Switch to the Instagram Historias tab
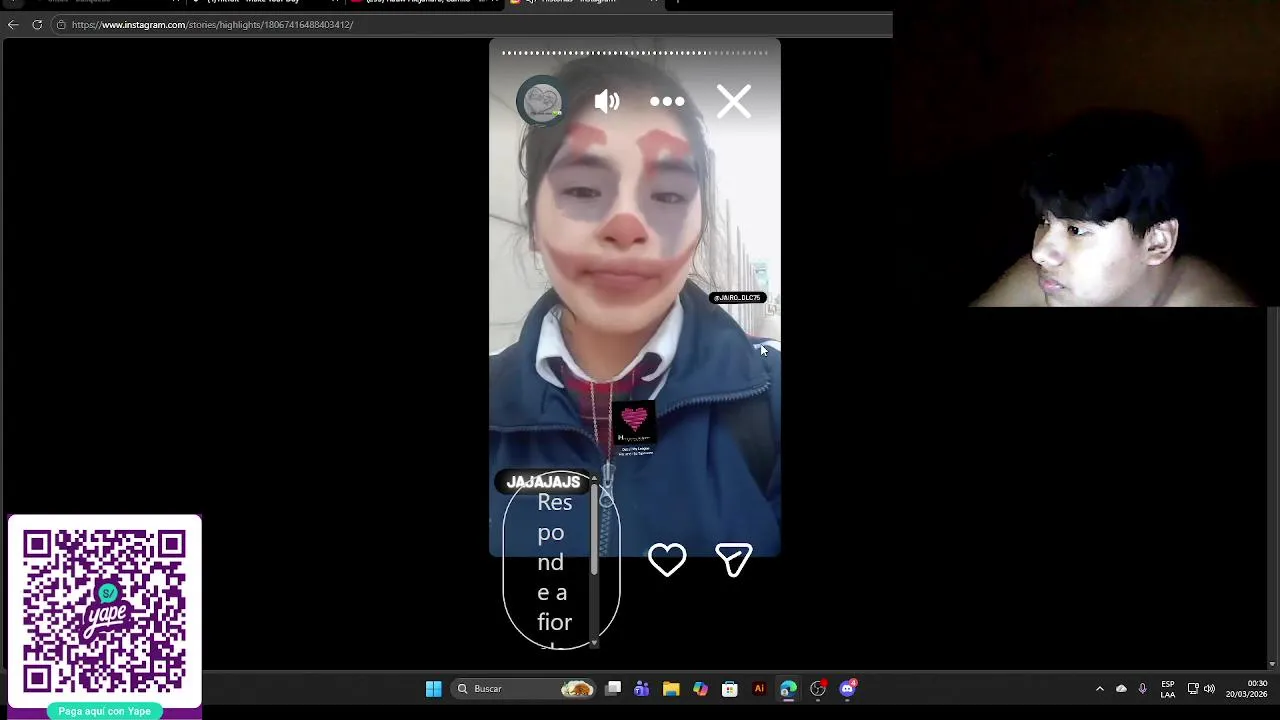The width and height of the screenshot is (1280, 720). (x=585, y=2)
